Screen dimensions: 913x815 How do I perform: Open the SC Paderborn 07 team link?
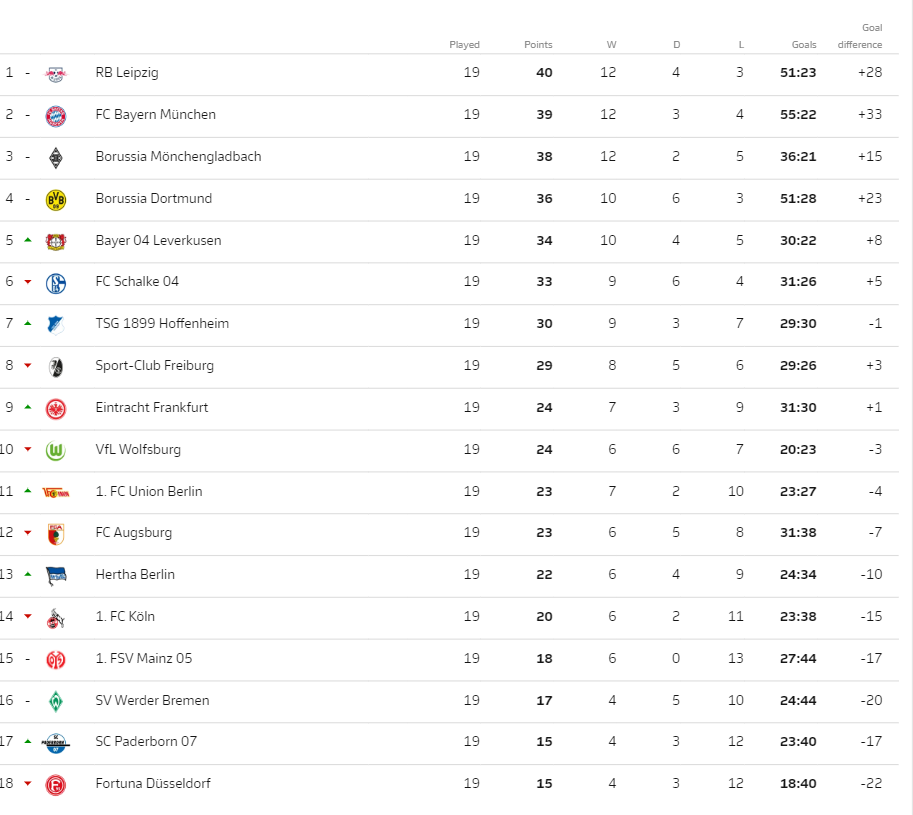coord(146,742)
